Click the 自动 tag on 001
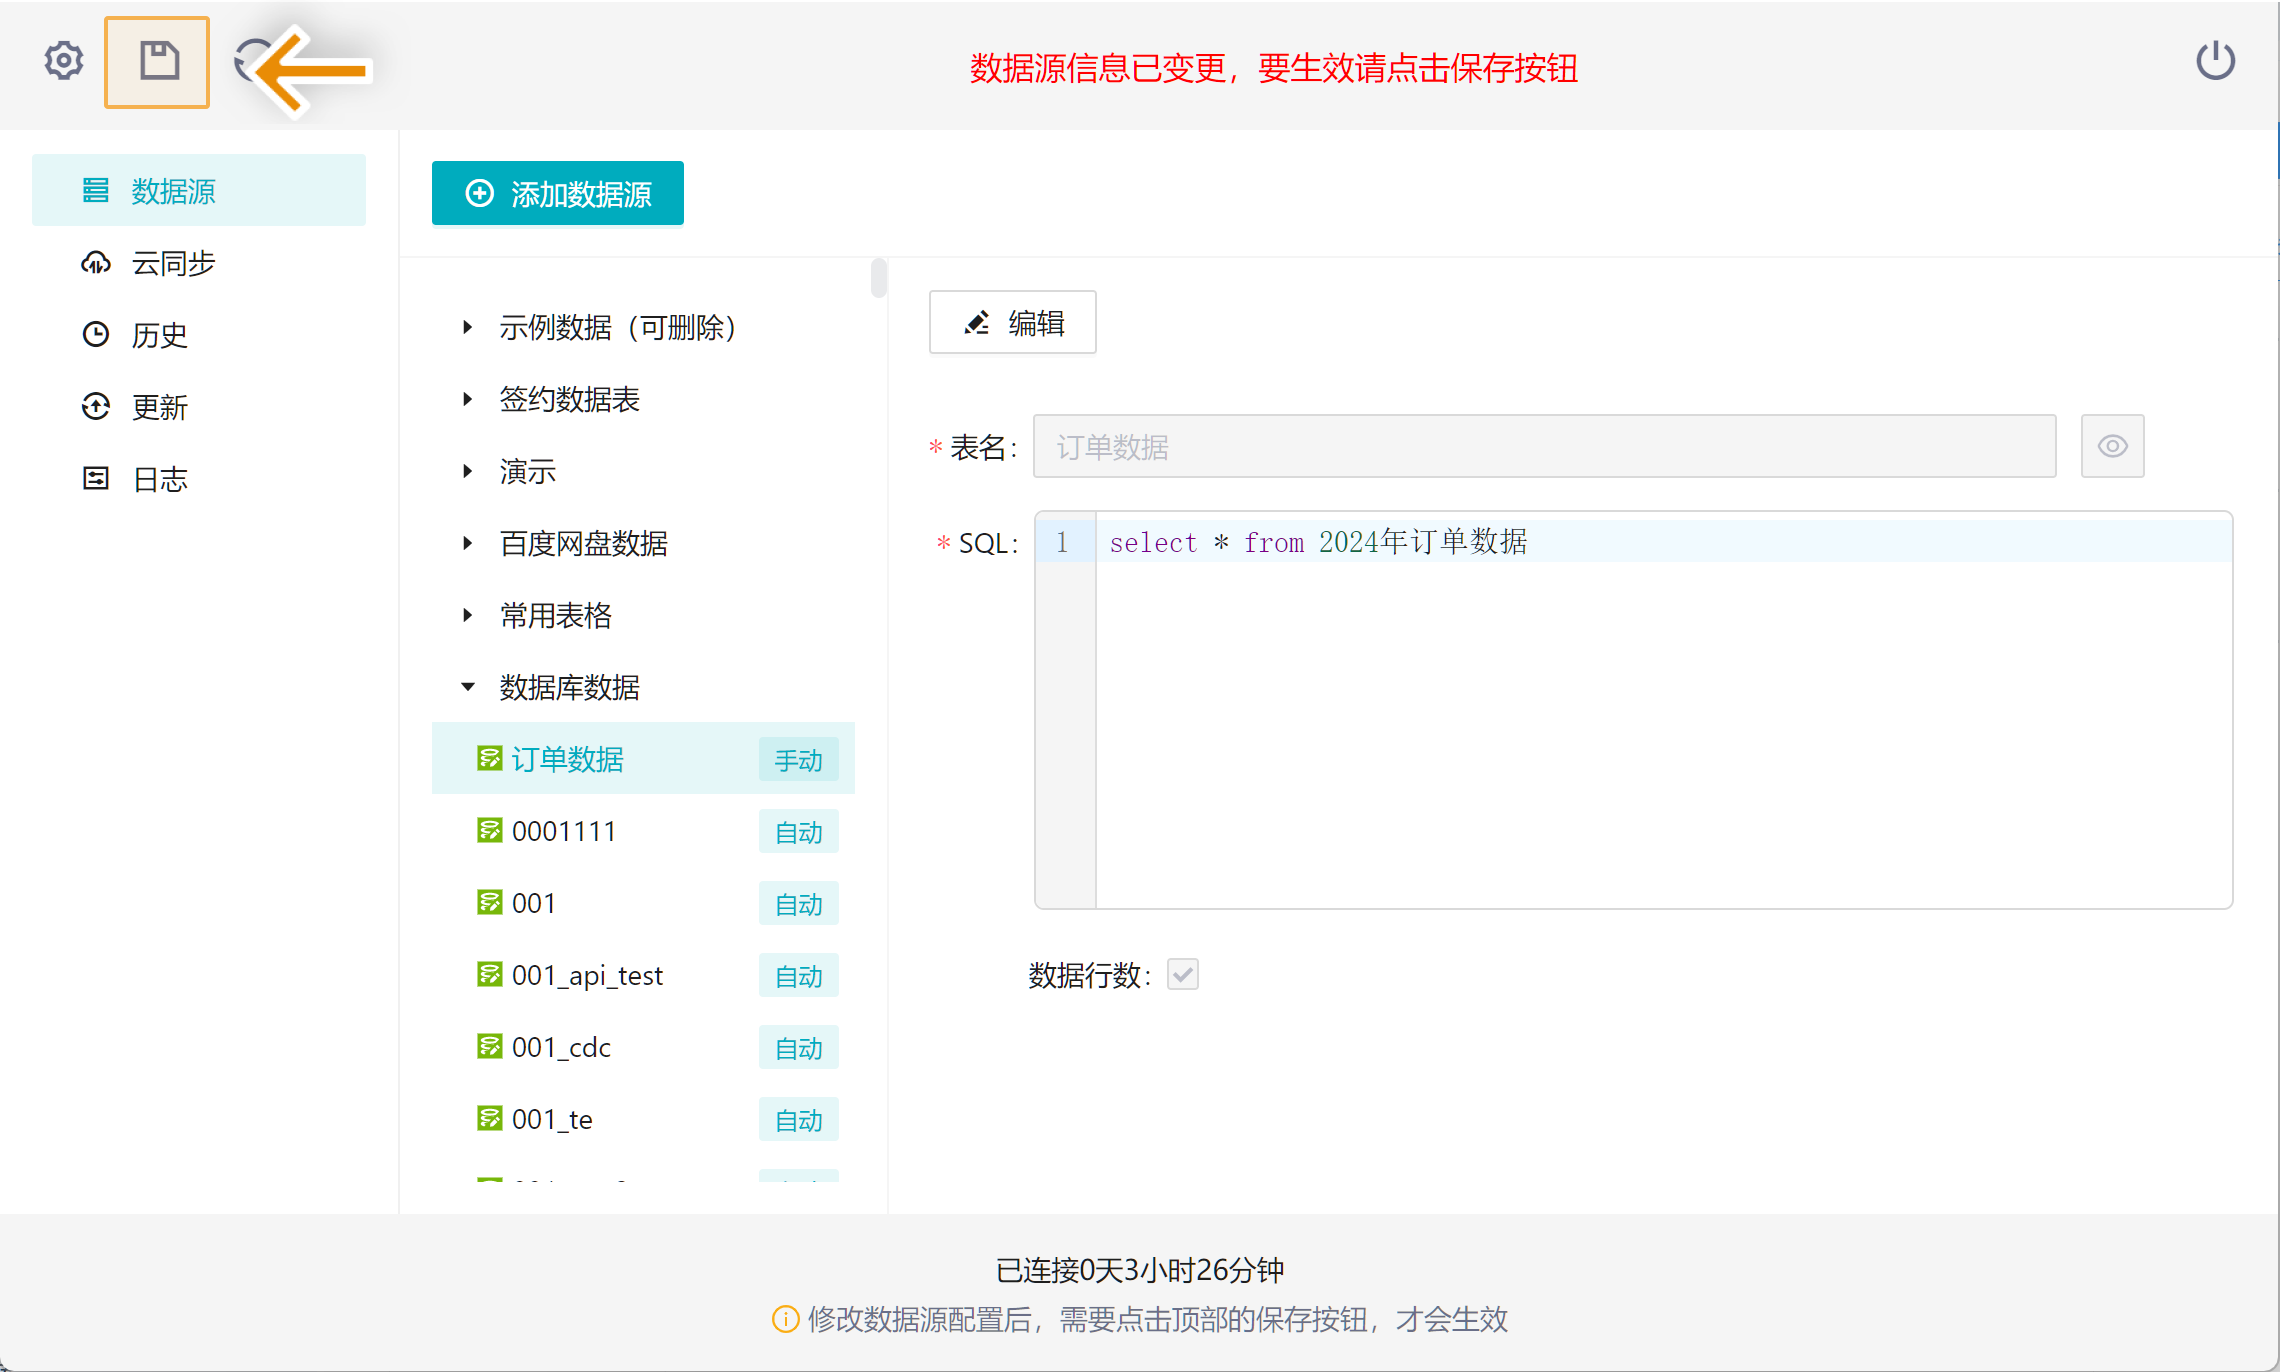 pyautogui.click(x=798, y=904)
